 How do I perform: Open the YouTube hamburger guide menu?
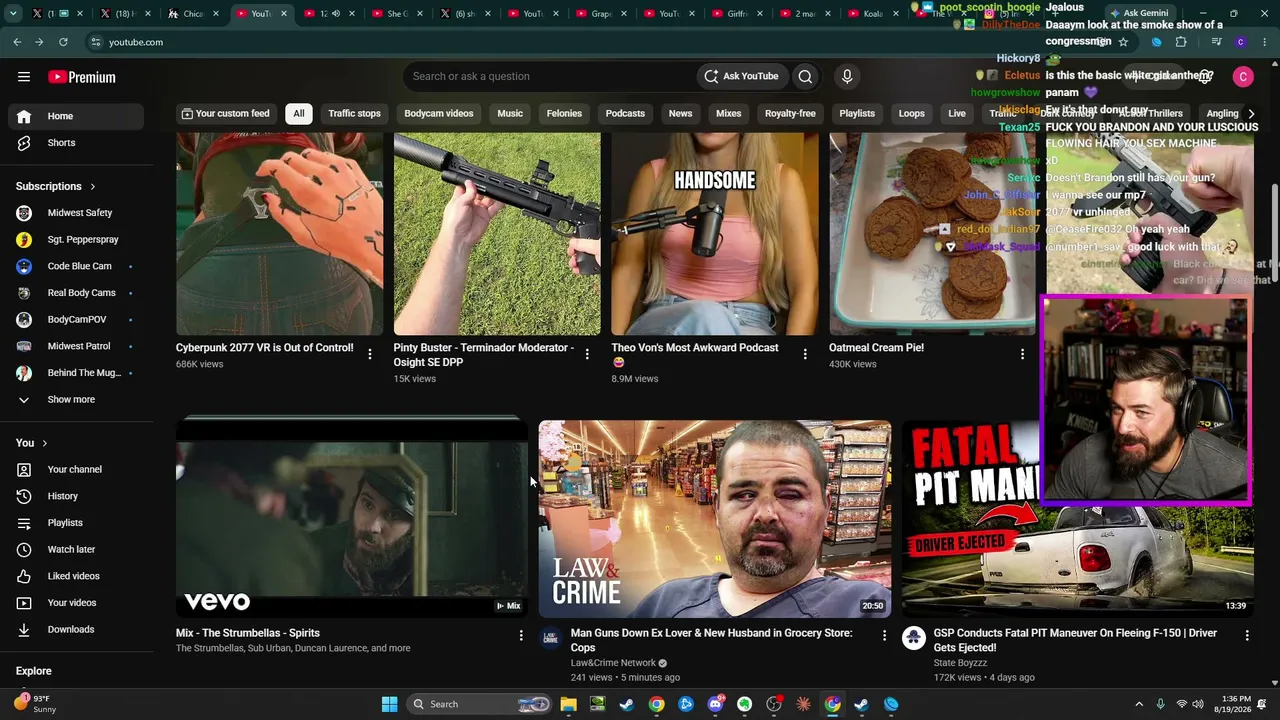pyautogui.click(x=24, y=77)
